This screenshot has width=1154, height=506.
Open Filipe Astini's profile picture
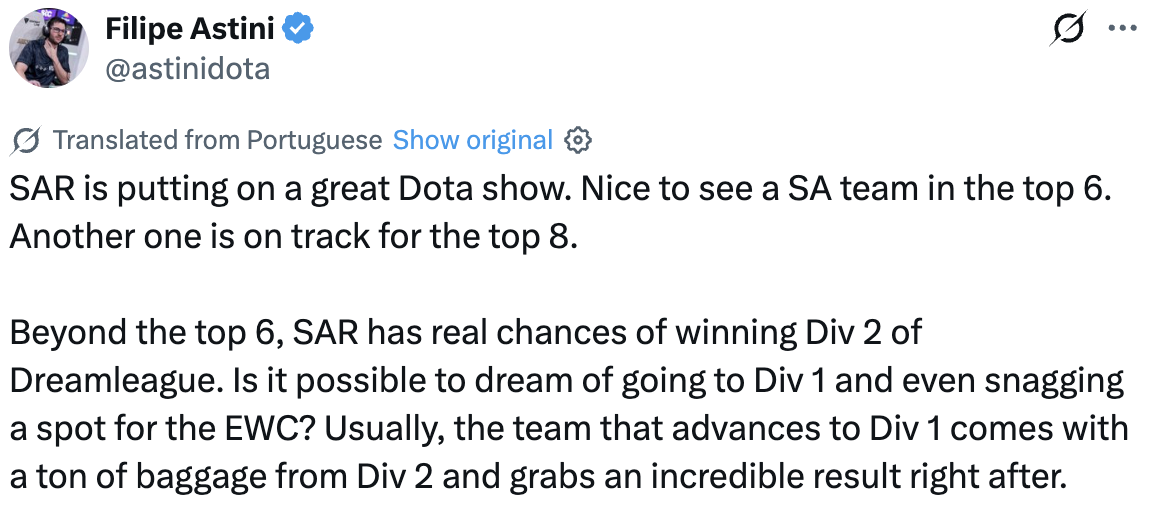(46, 51)
